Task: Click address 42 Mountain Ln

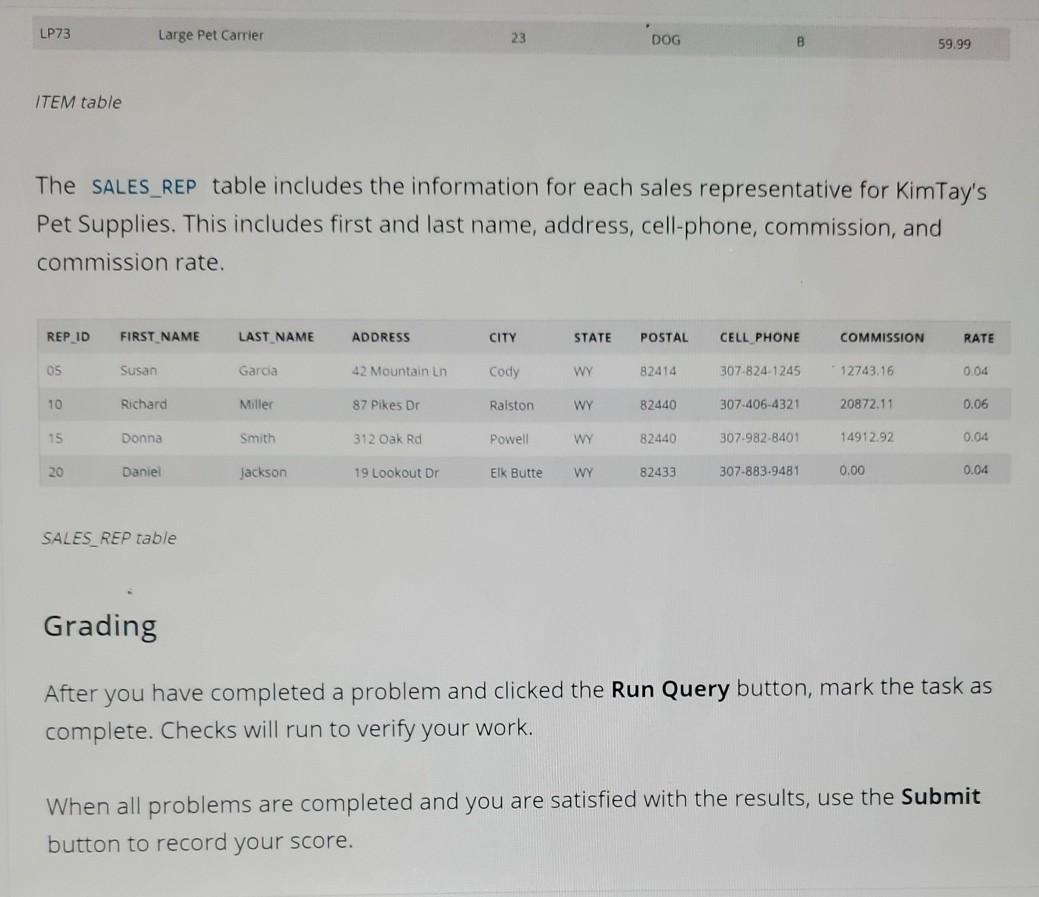Action: [400, 371]
